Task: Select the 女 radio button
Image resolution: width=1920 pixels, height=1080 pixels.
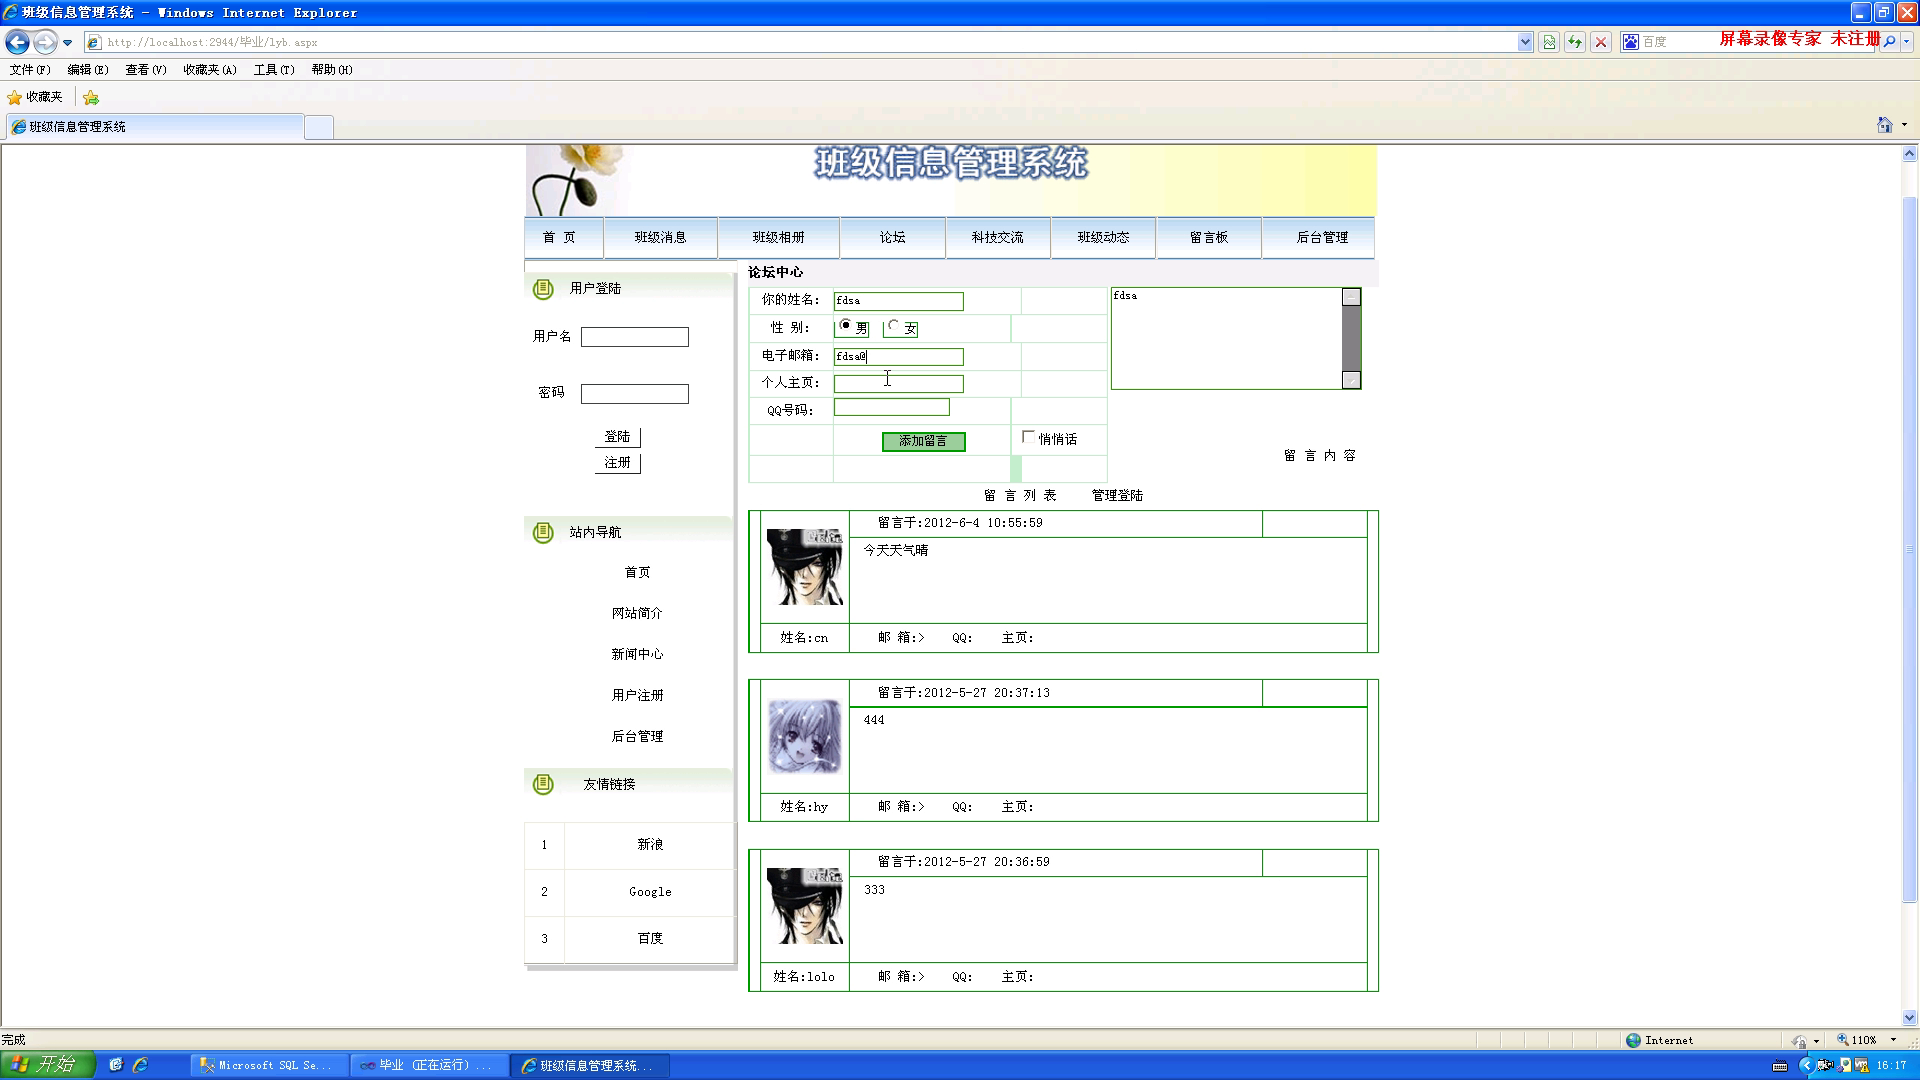Action: coord(894,326)
